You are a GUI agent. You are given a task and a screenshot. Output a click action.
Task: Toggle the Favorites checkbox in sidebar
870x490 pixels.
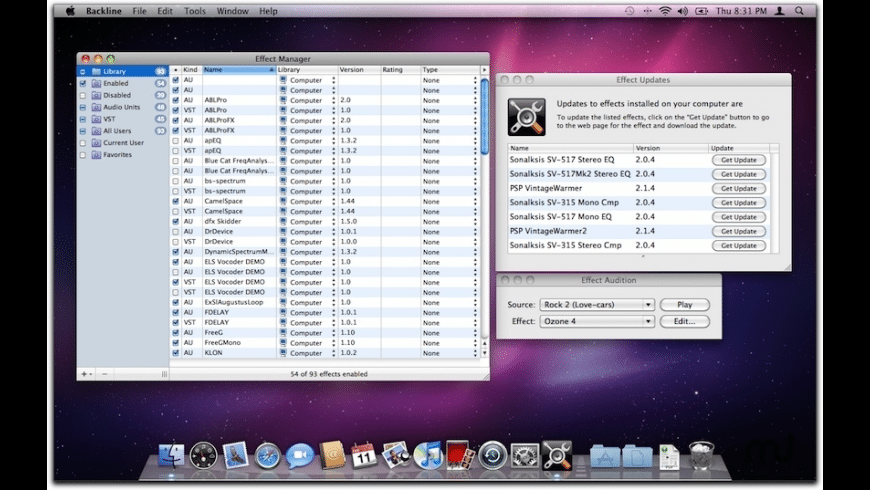point(83,155)
